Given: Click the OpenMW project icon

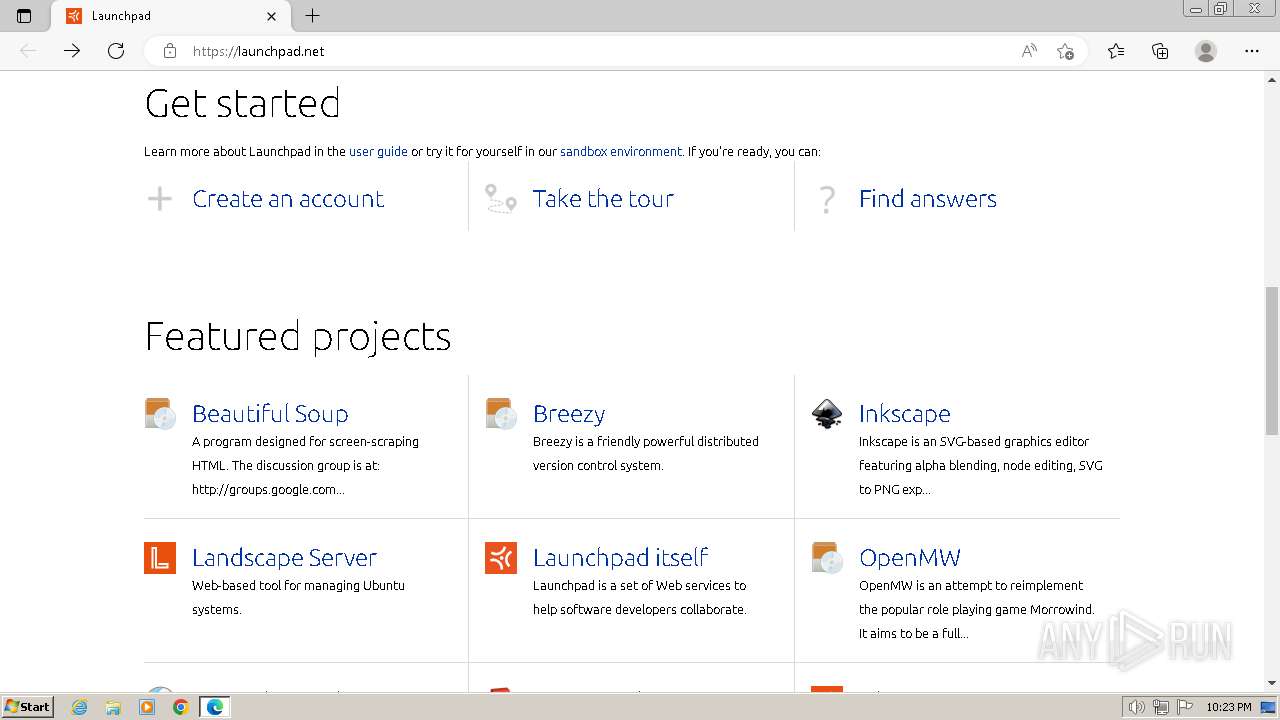Looking at the screenshot, I should tap(827, 558).
